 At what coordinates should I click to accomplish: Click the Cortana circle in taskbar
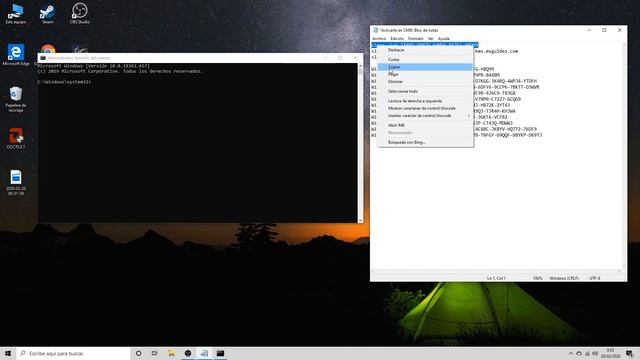[138, 353]
